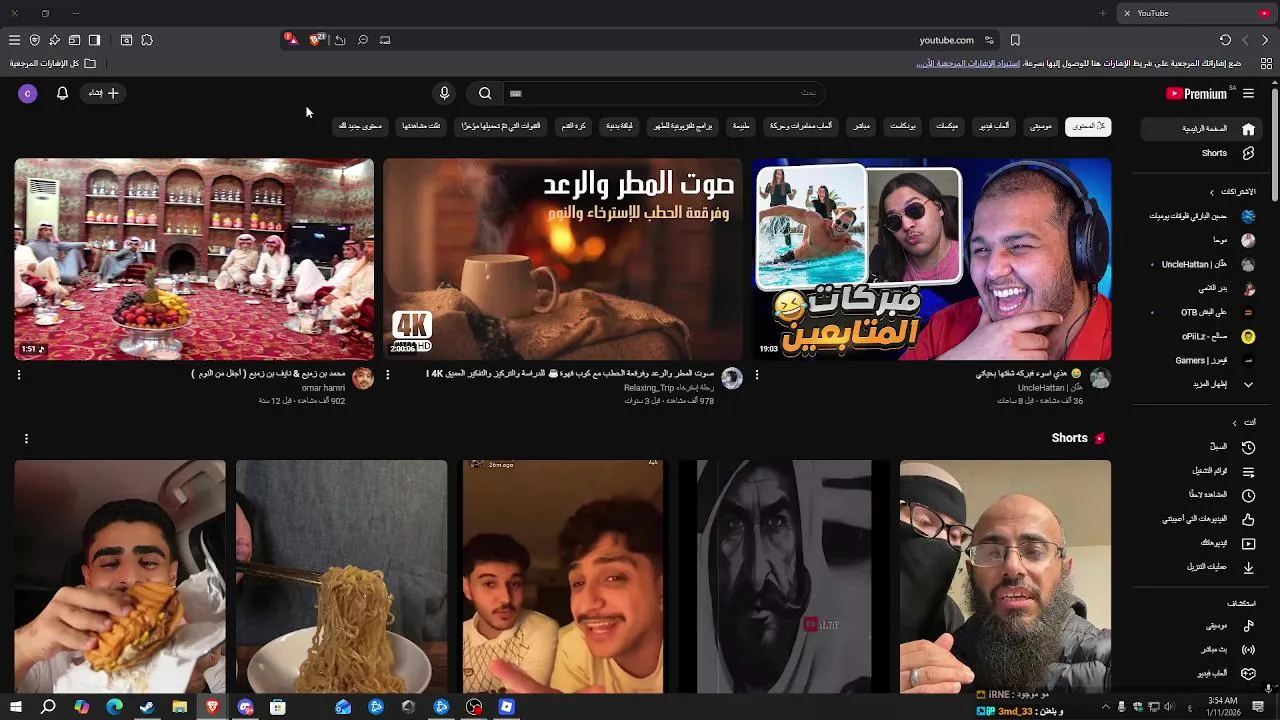
Task: Bookmark this page in the address bar
Action: (1015, 40)
